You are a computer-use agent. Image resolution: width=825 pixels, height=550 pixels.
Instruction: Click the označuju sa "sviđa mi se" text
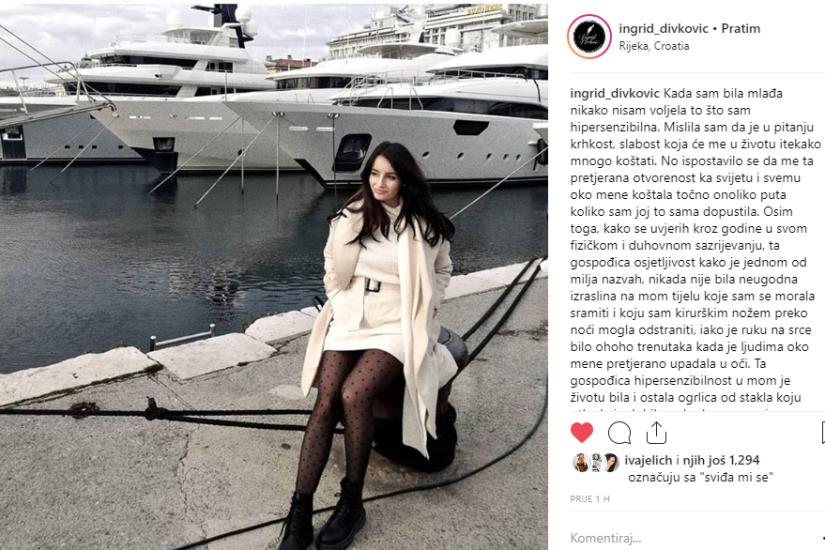pyautogui.click(x=701, y=477)
